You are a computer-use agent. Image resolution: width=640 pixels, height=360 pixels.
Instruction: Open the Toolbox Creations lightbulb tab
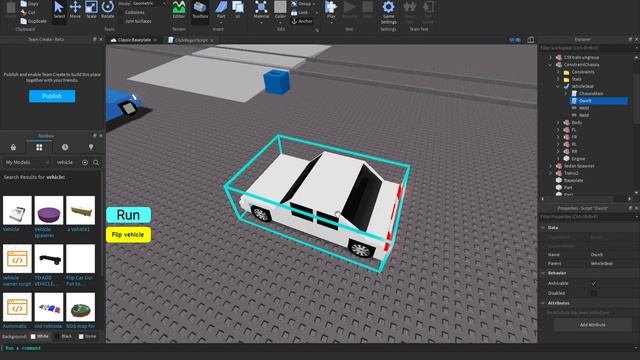(91, 147)
